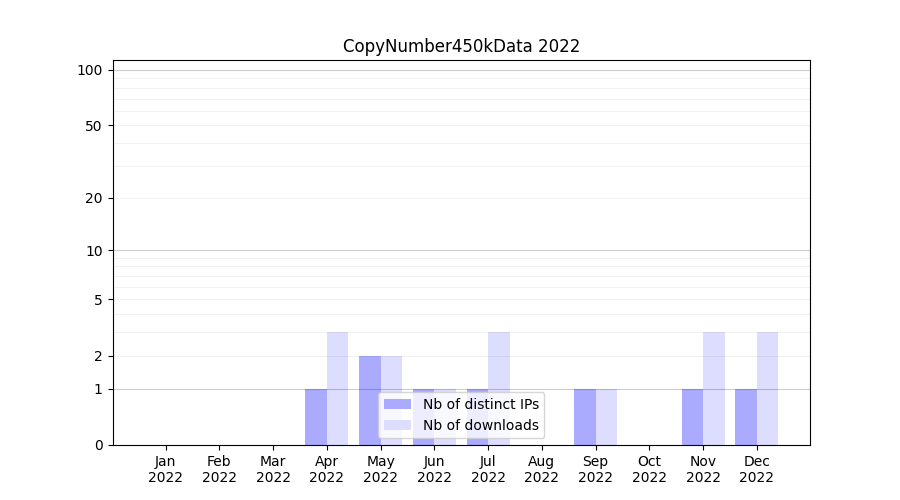Click the chart title CopyNumber450kData 2022

[461, 46]
